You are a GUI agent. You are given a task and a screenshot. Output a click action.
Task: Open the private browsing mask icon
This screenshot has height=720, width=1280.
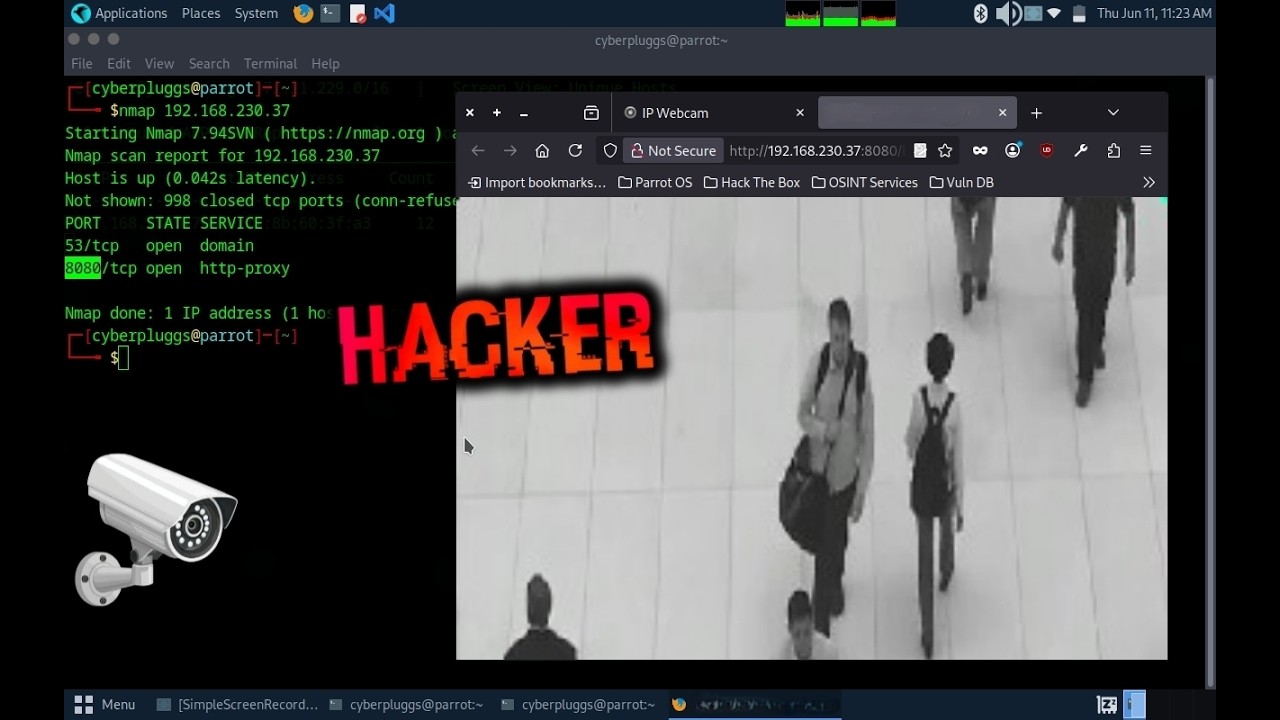(x=980, y=150)
